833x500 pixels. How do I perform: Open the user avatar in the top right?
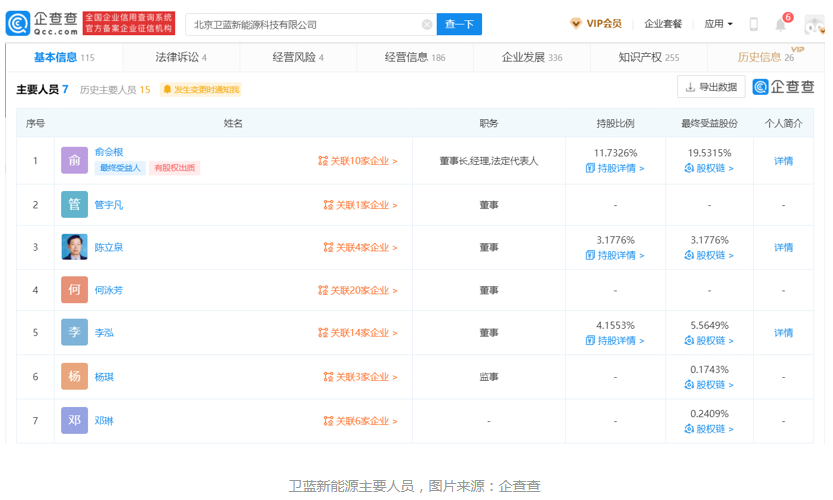tap(814, 24)
